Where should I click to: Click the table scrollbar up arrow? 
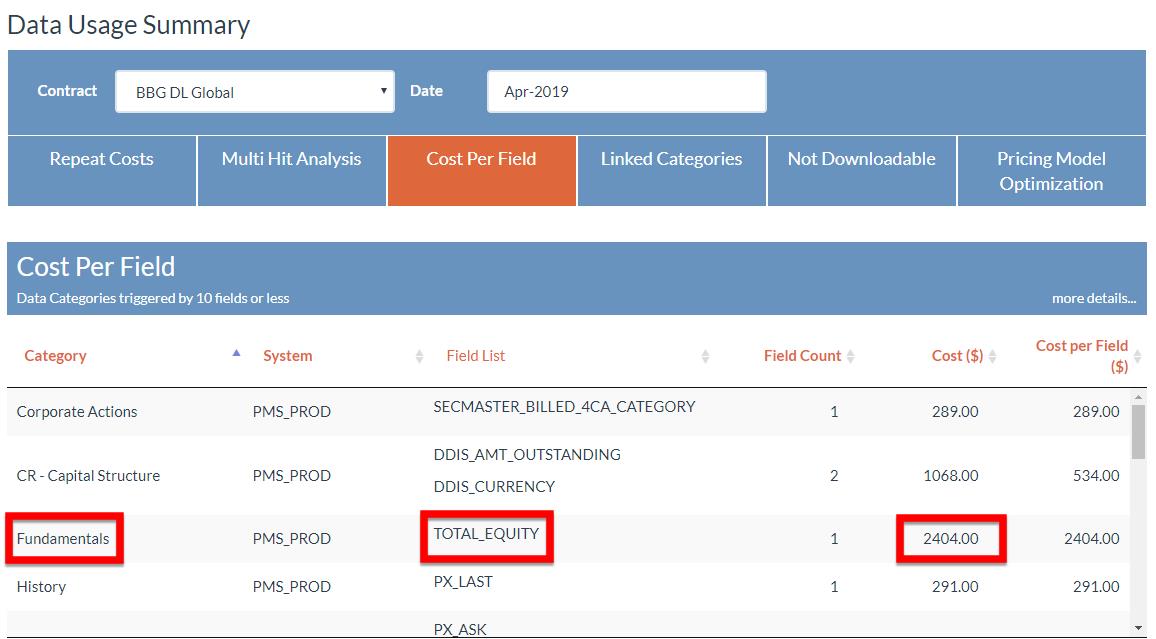pyautogui.click(x=1138, y=397)
